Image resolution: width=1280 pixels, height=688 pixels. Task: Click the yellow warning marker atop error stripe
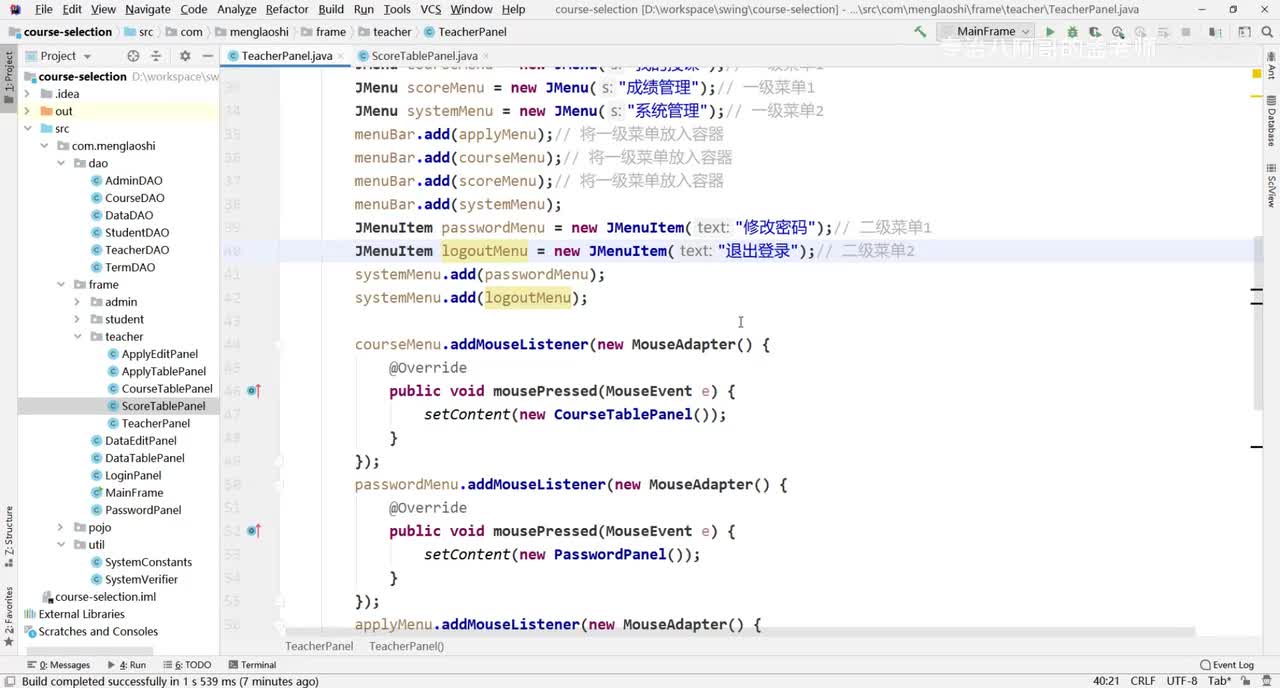[x=1257, y=73]
